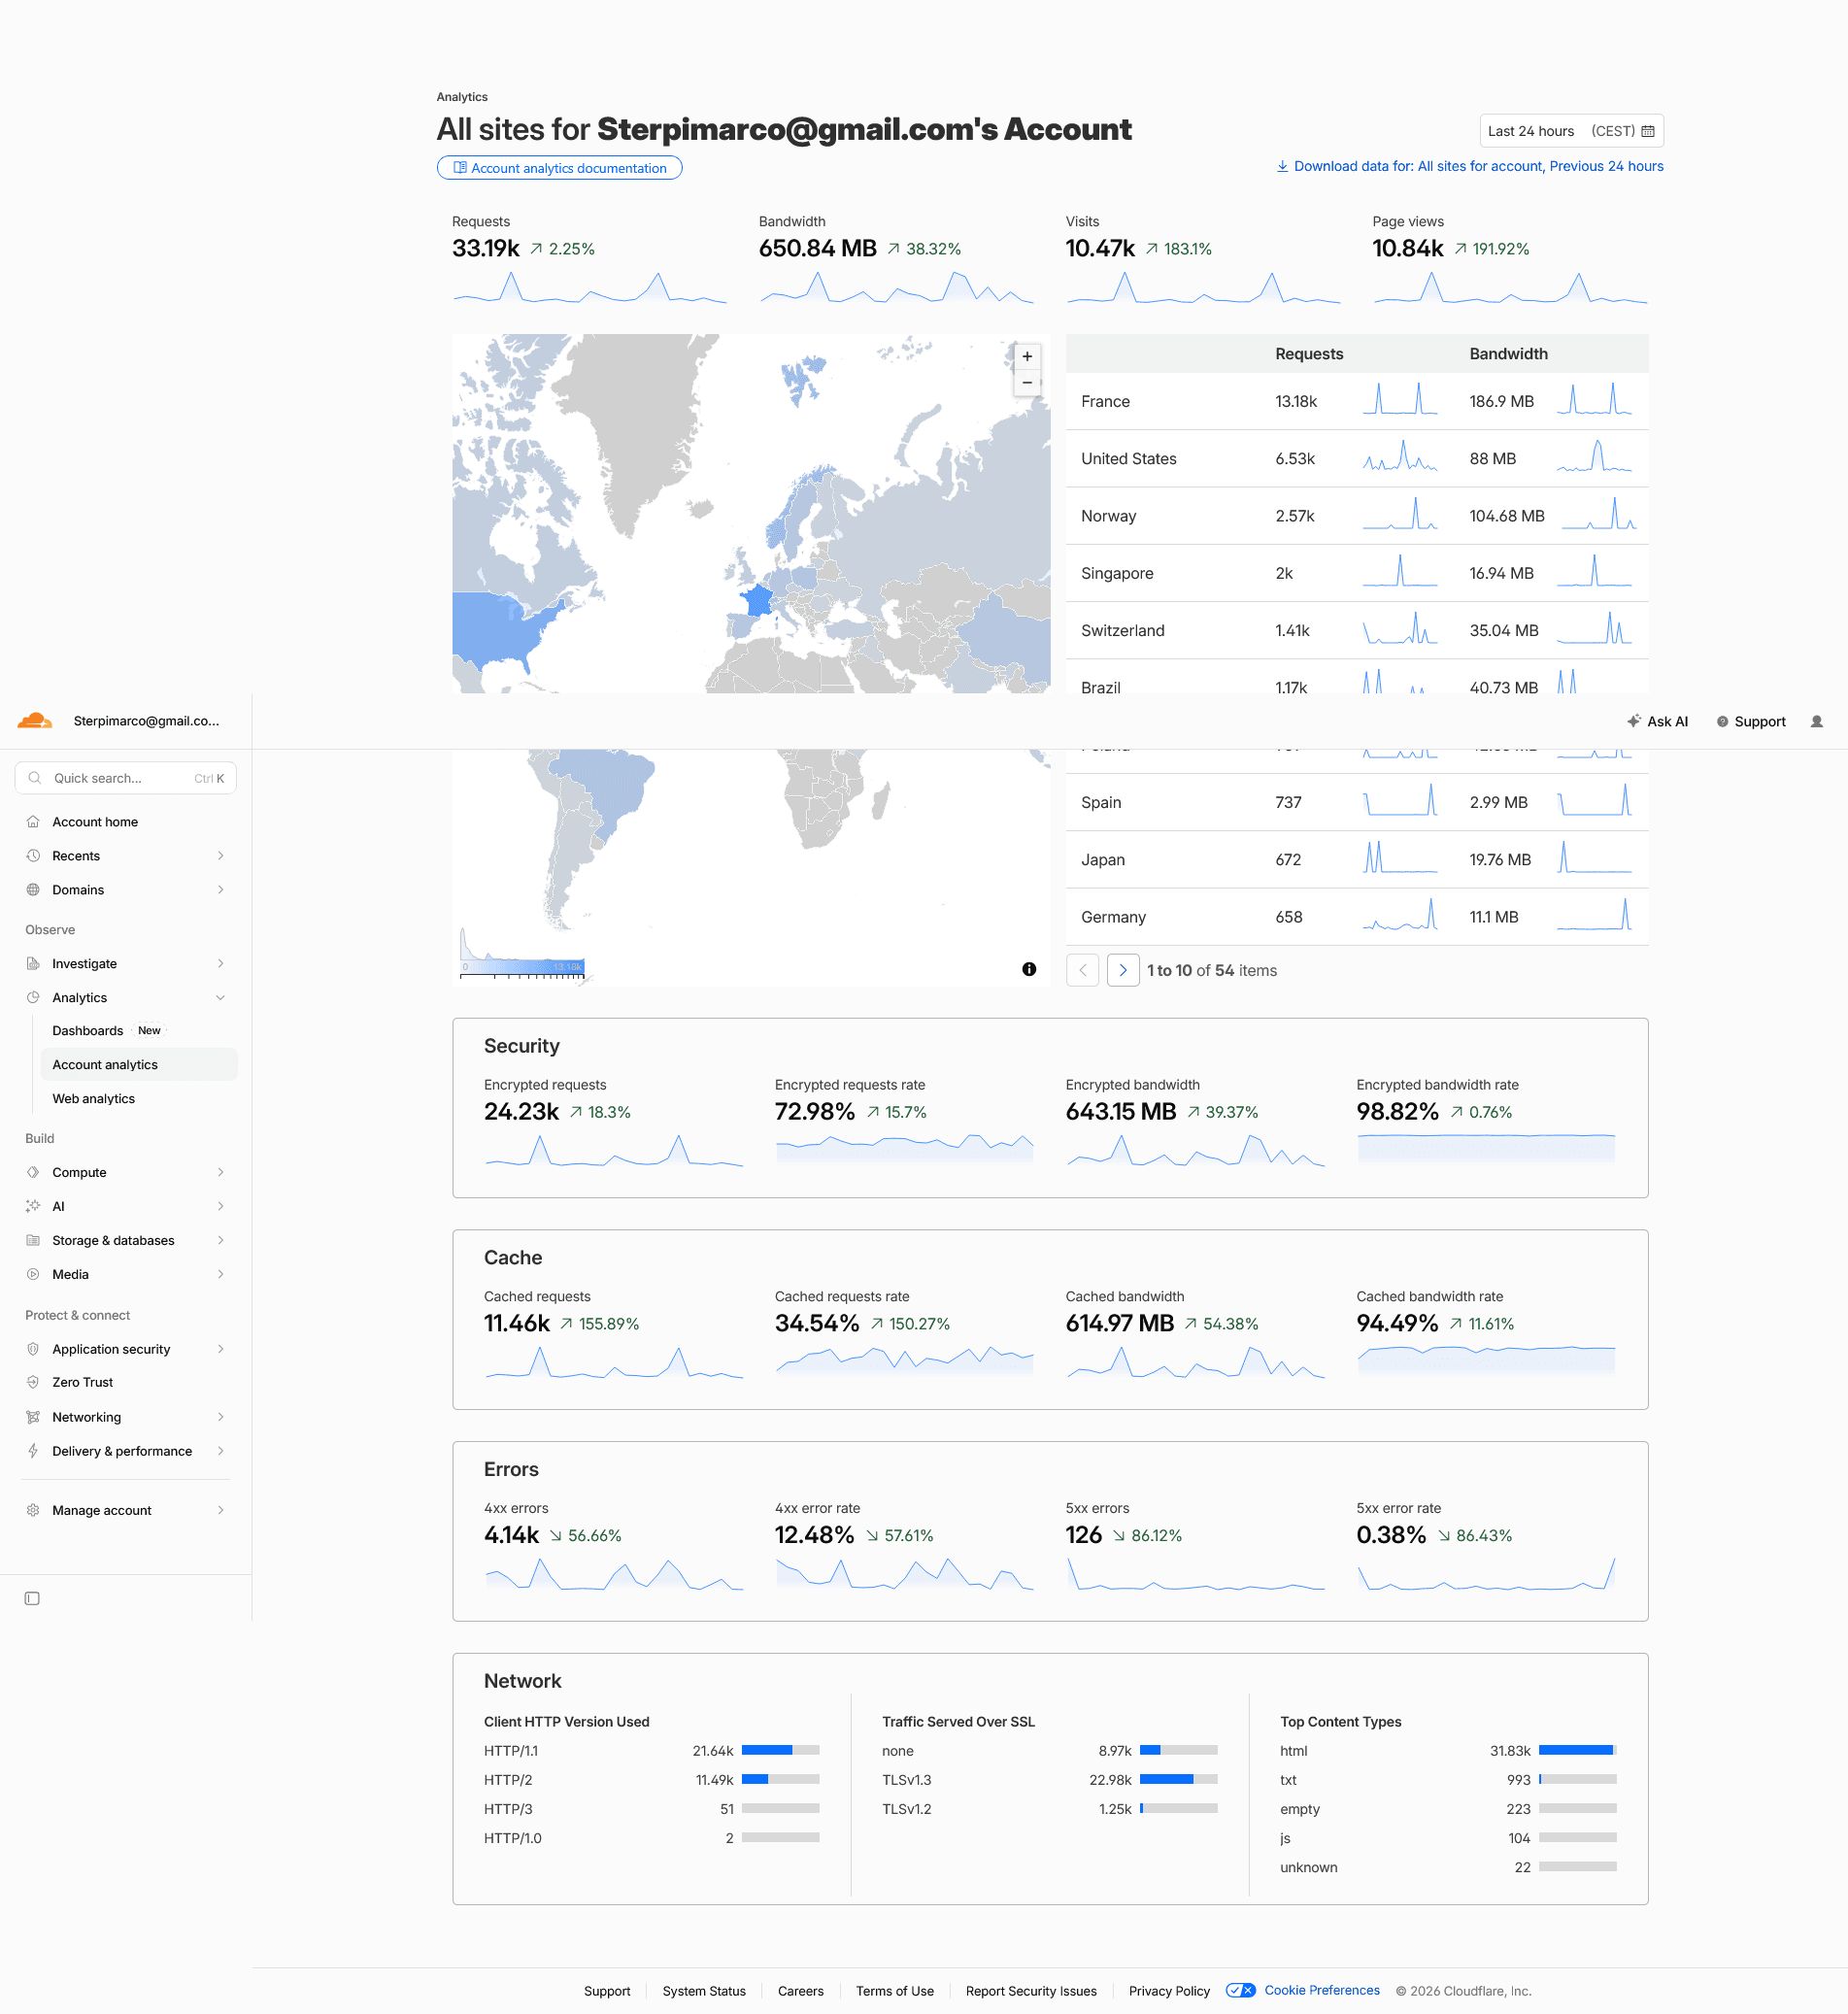Zoom out on the map
This screenshot has width=1848, height=2014.
tap(1027, 383)
